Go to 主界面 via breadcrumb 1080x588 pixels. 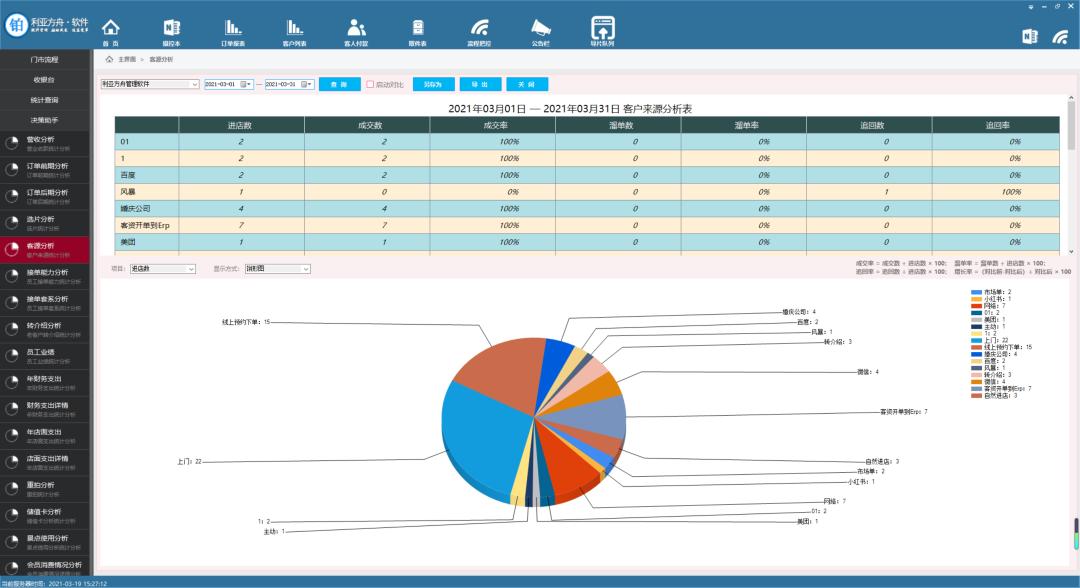click(x=127, y=59)
